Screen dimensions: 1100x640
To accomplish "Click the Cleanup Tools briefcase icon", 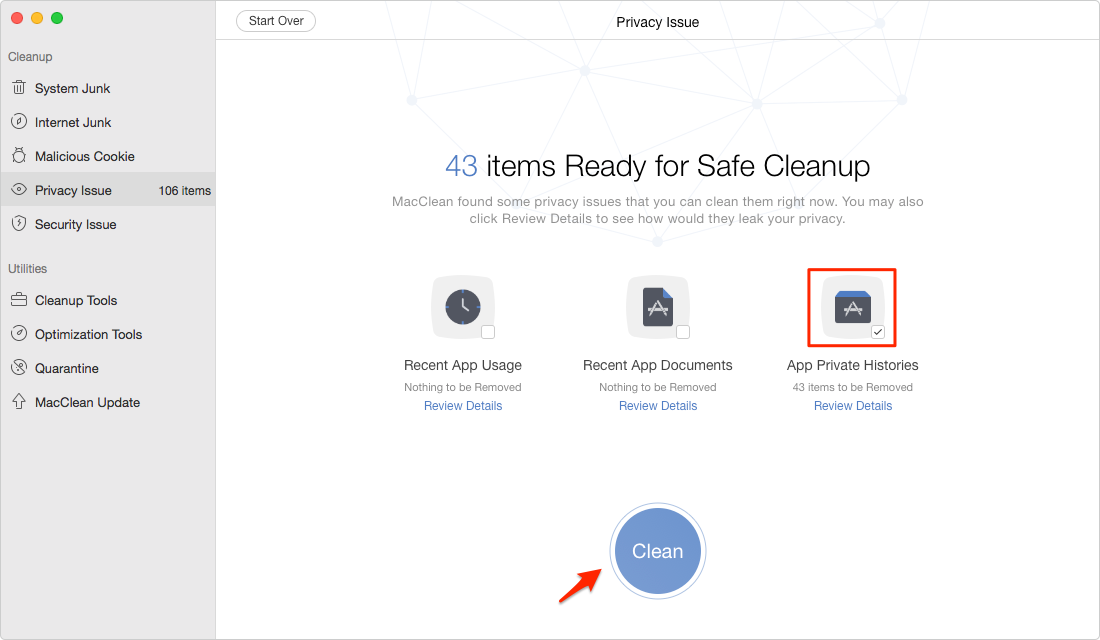I will tap(18, 300).
